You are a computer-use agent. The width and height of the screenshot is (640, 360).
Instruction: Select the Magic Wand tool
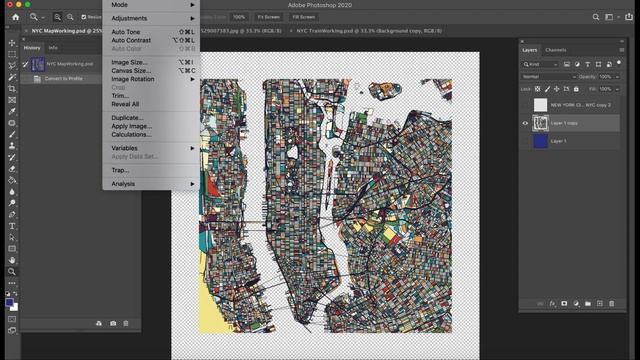(12, 77)
